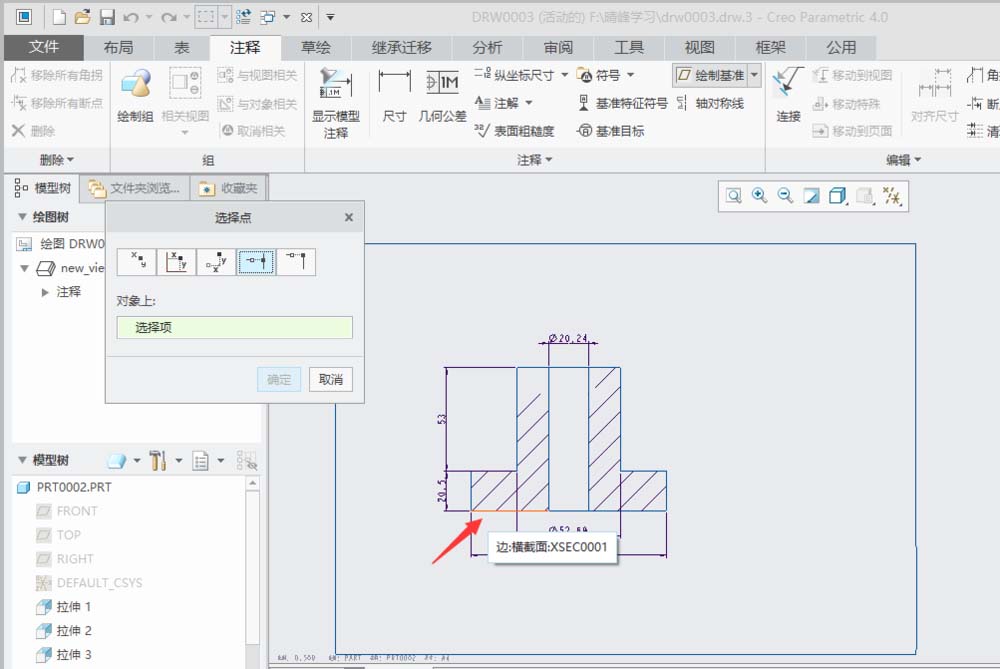Click the Repaint icon
This screenshot has height=669, width=1000.
coord(811,196)
